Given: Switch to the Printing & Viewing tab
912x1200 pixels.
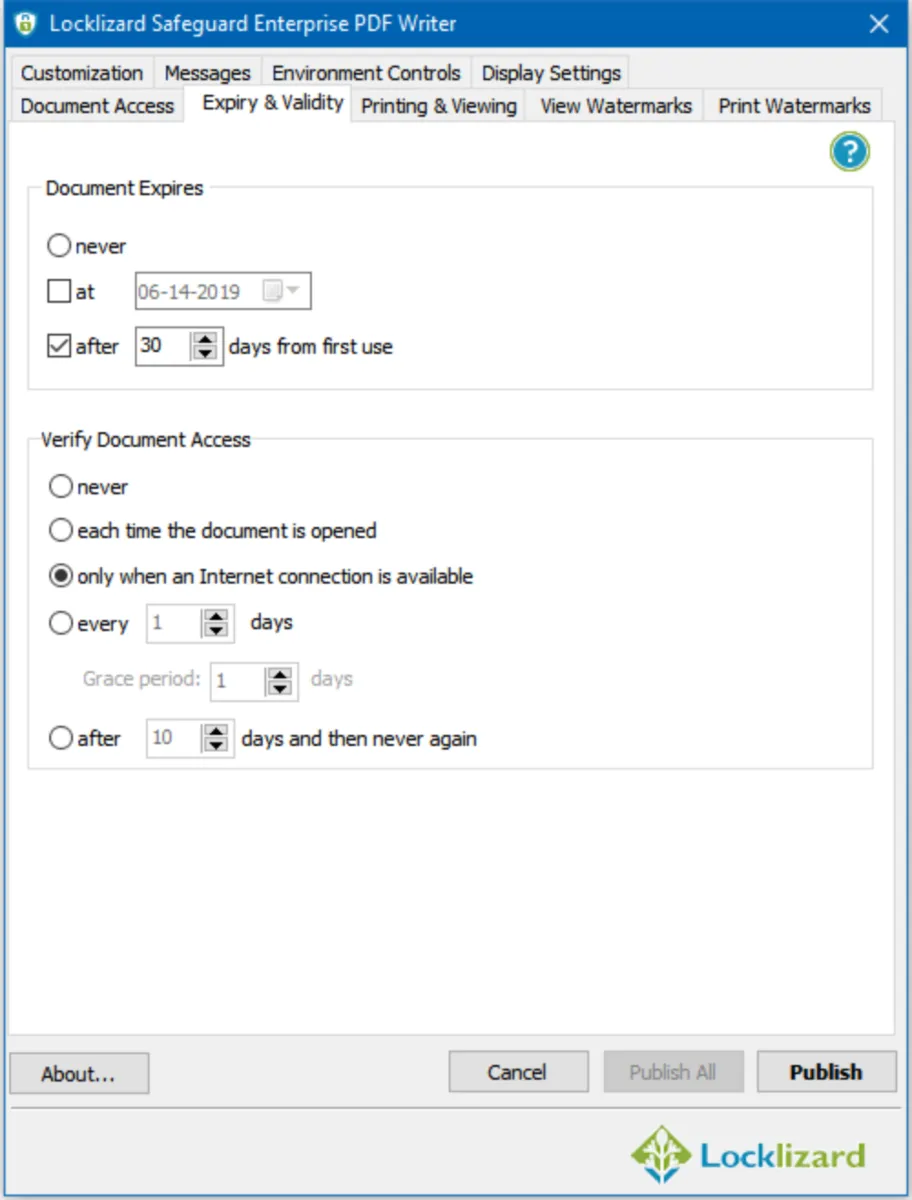Looking at the screenshot, I should [438, 106].
